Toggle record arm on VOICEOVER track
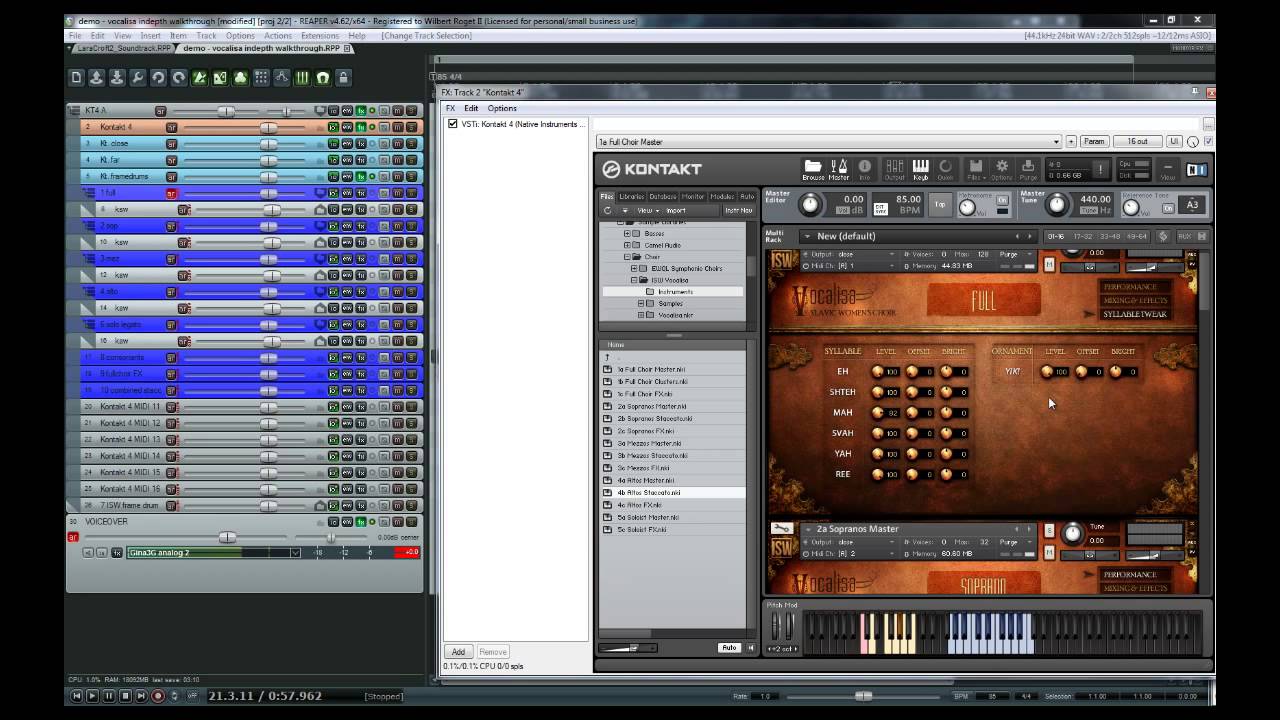Viewport: 1280px width, 720px height. (73, 537)
